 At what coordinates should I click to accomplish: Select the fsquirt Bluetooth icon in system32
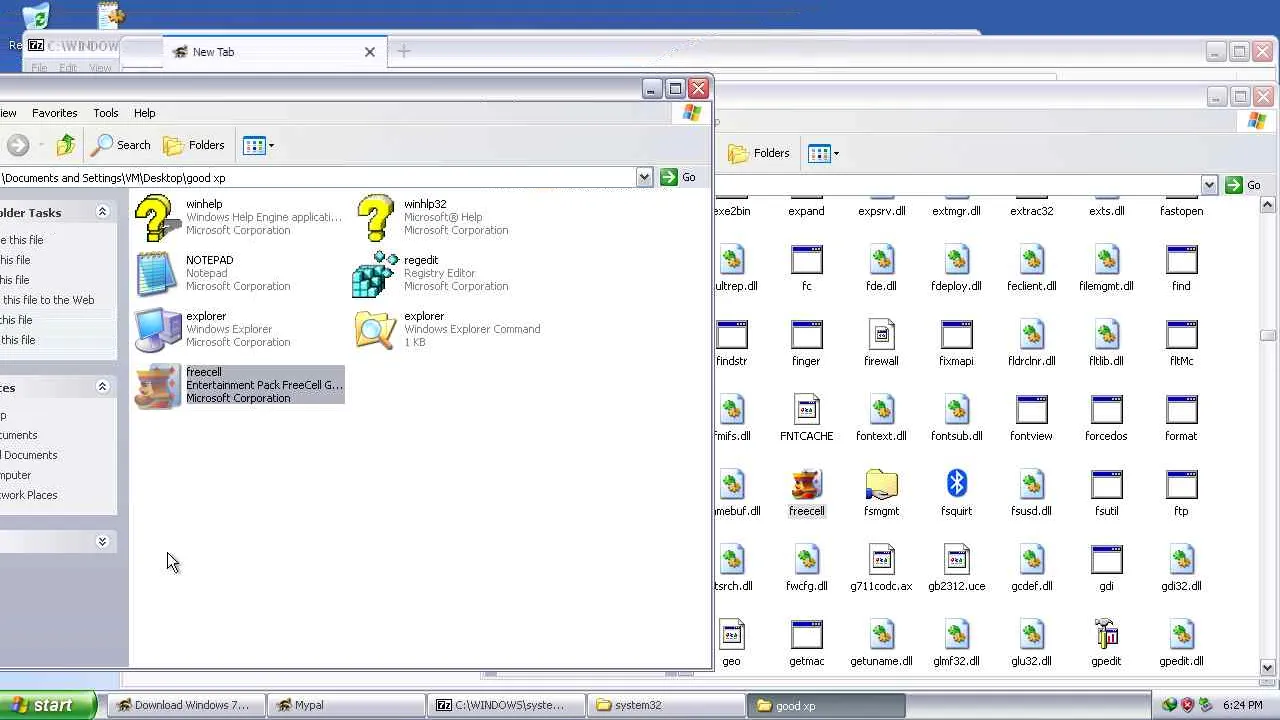pos(956,494)
